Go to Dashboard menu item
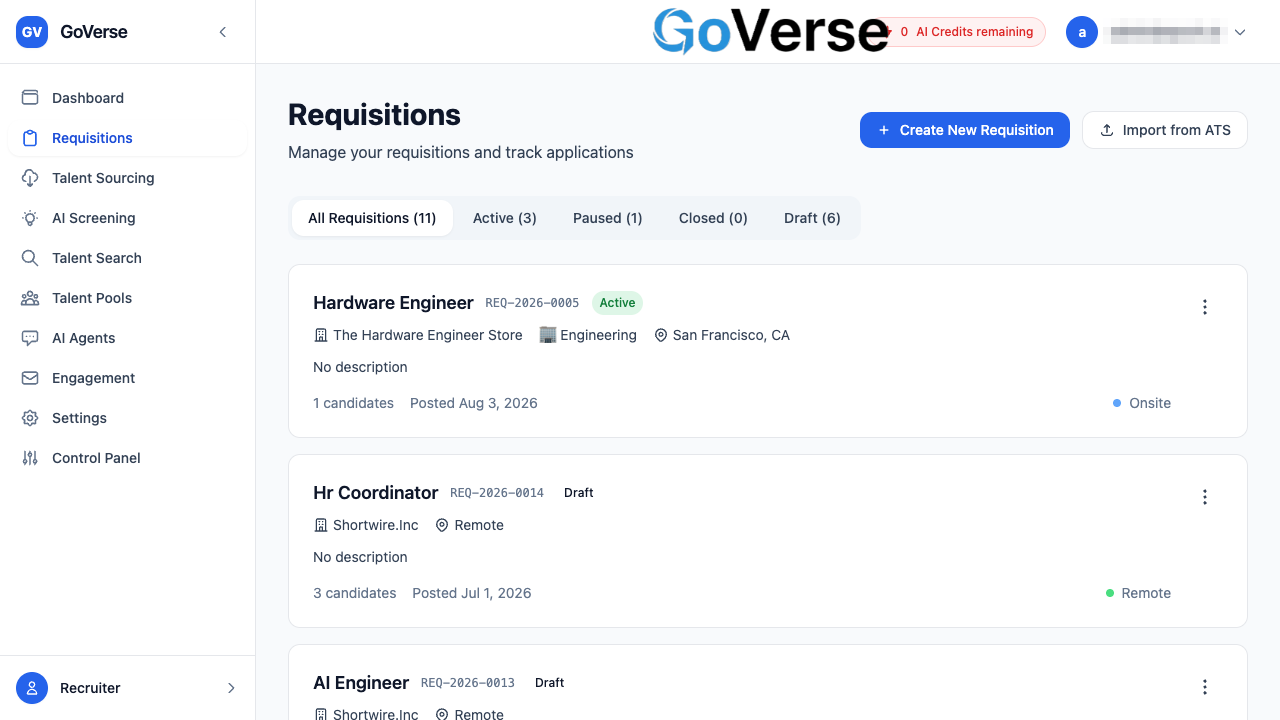Screen dimensions: 1280x720 tap(127, 98)
